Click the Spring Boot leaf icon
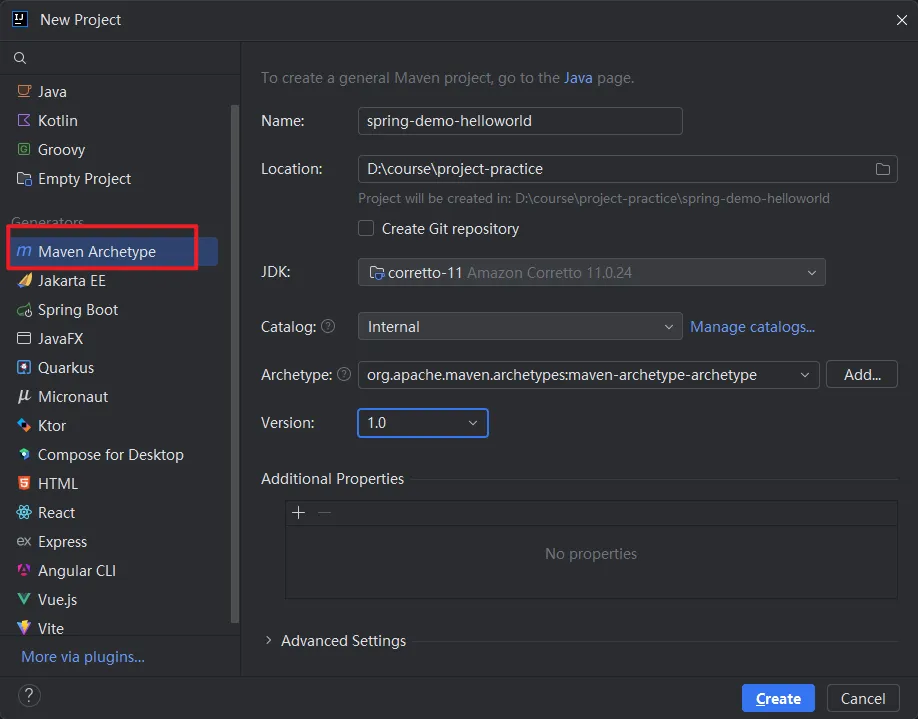Viewport: 918px width, 719px height. (x=24, y=310)
